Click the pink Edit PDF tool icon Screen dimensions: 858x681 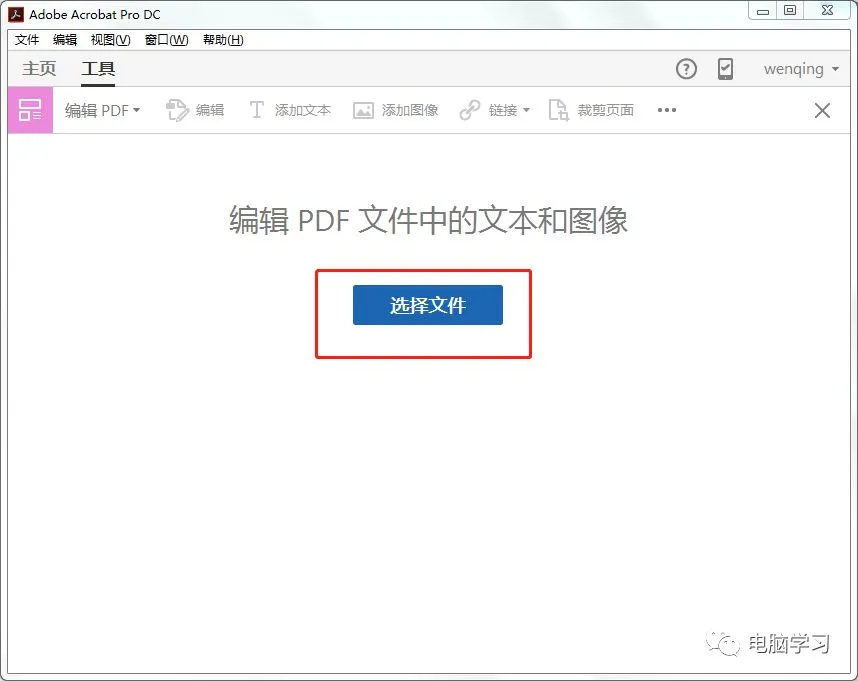point(30,110)
